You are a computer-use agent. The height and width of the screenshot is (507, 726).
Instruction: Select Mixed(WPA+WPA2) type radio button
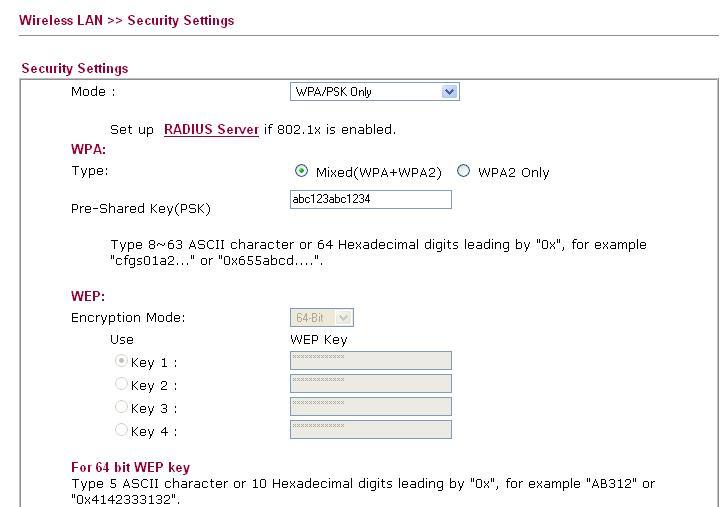point(302,171)
